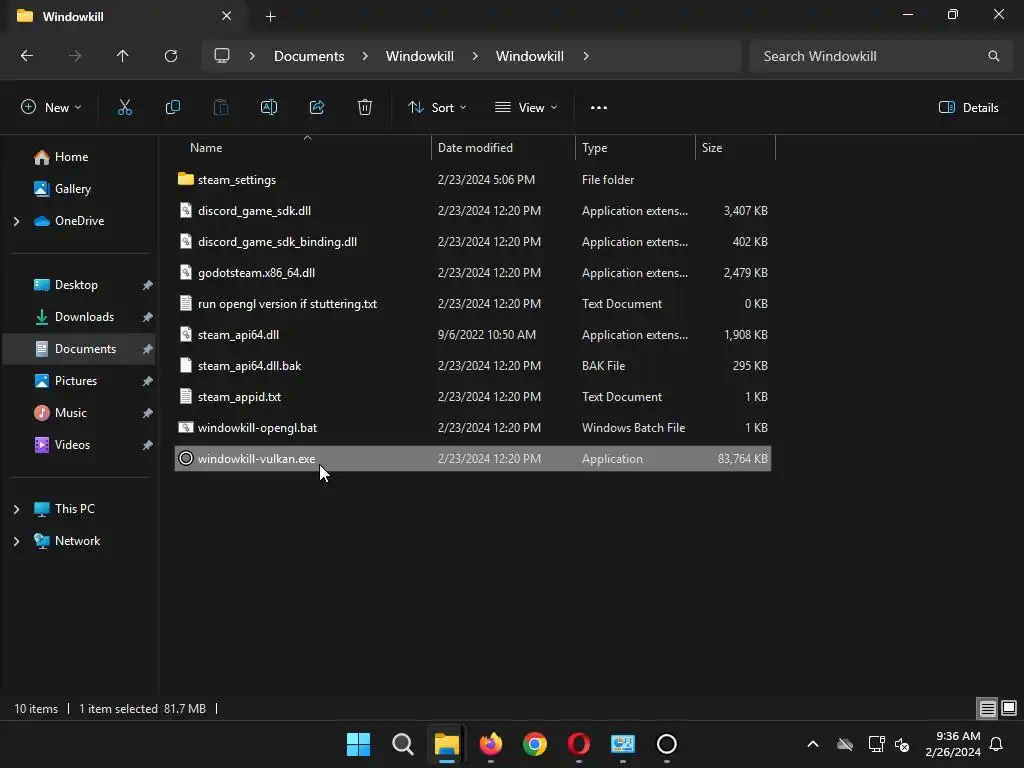This screenshot has height=768, width=1024.
Task: Open the Windows Start menu
Action: (359, 744)
